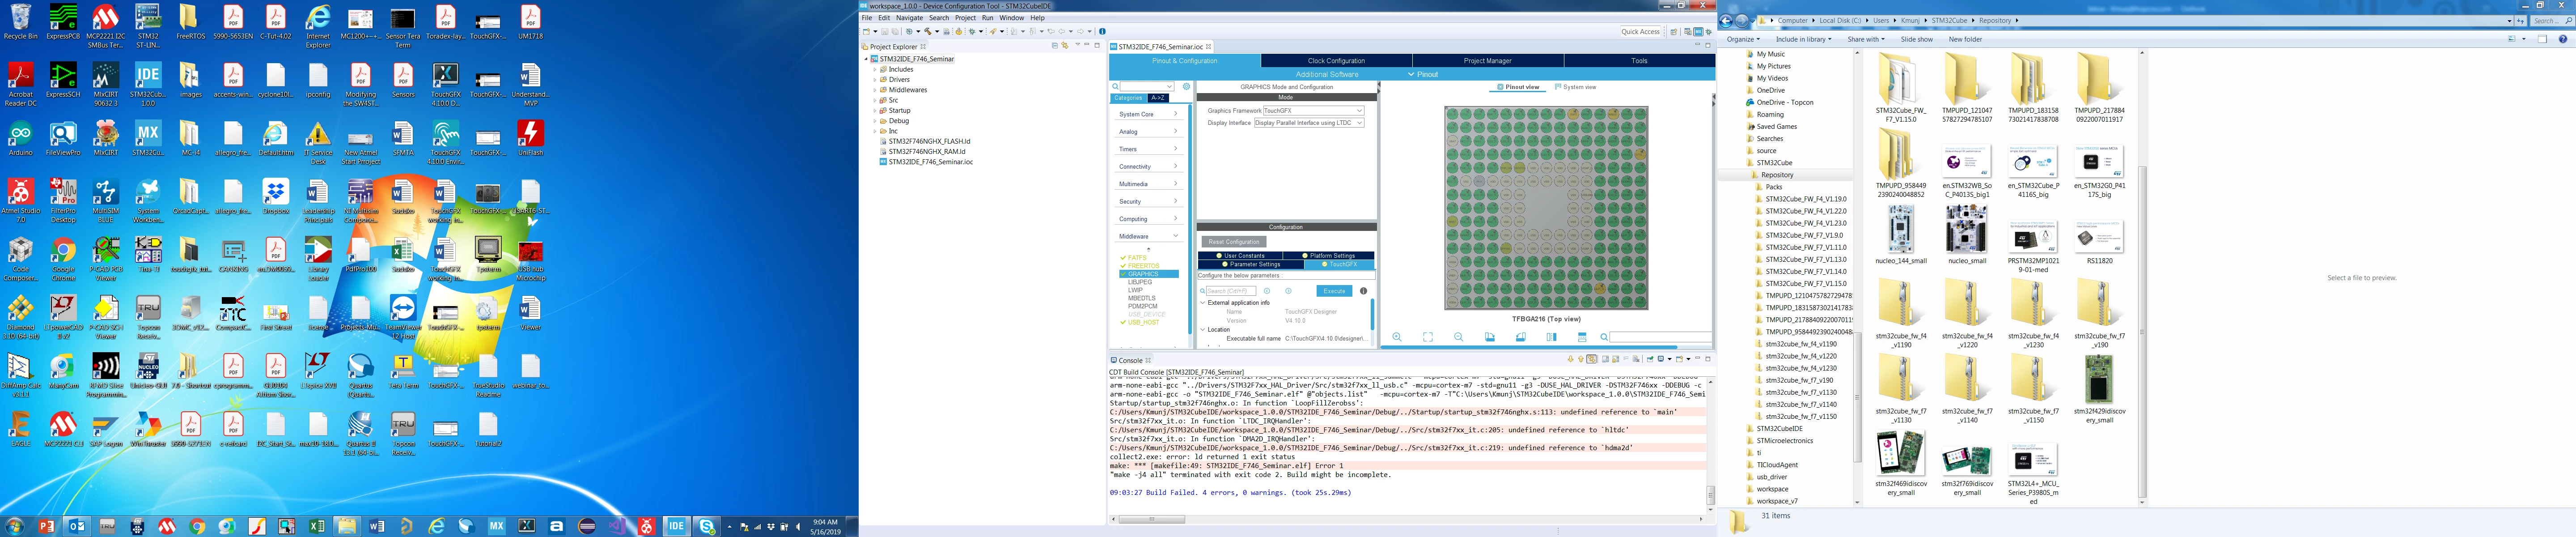2576x537 pixels.
Task: Open the Pinout dropdown menu
Action: [1423, 74]
